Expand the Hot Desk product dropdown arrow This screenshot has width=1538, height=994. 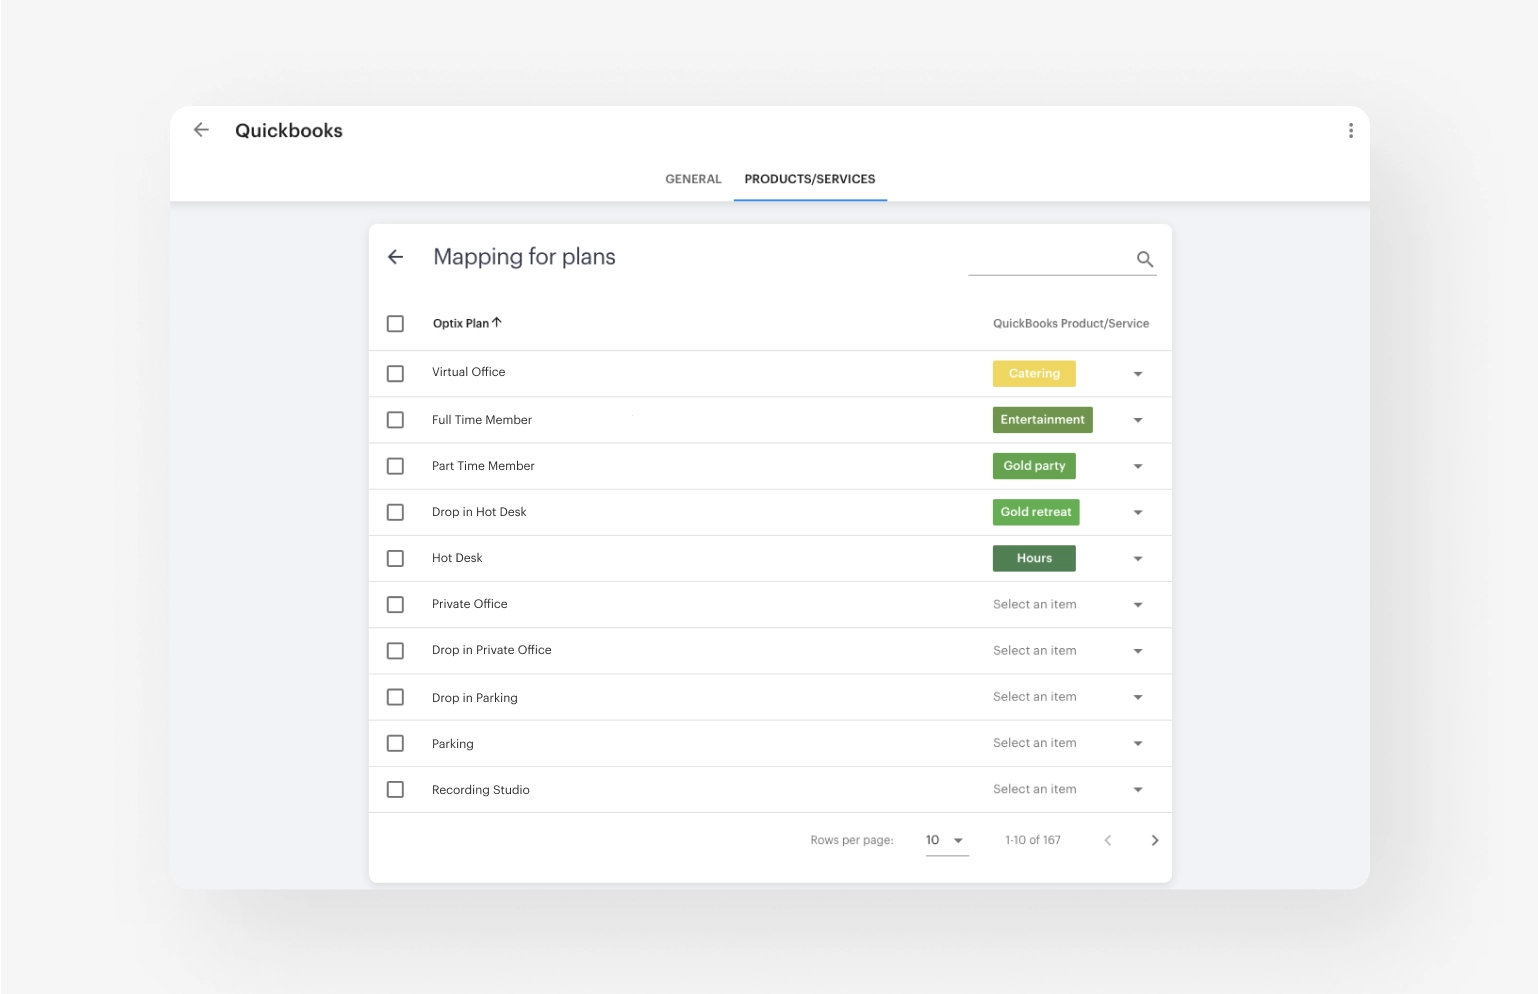tap(1138, 559)
